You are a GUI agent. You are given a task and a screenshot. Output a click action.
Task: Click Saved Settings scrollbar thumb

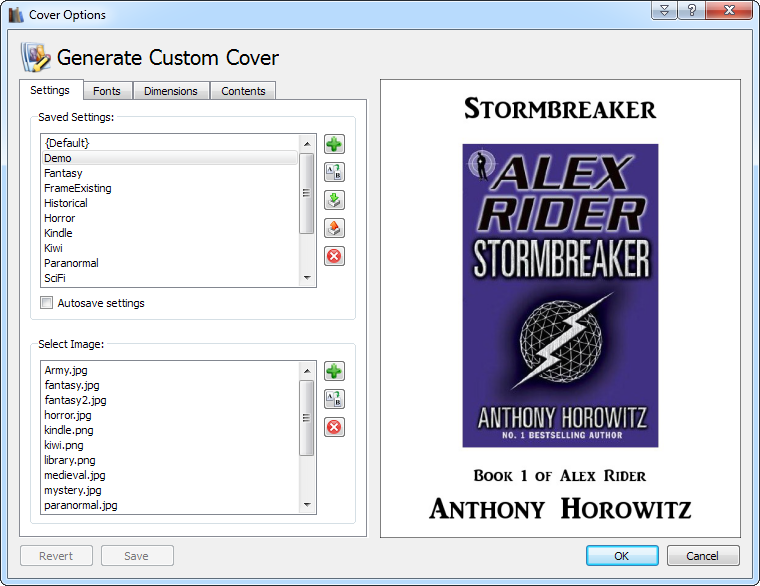306,193
